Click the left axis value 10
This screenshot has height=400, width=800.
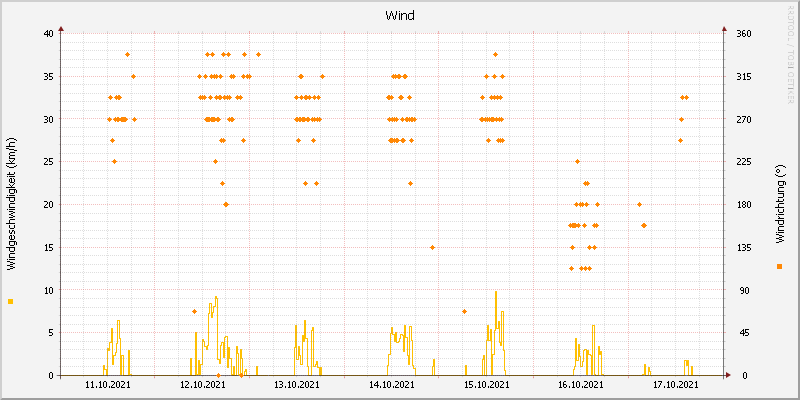click(48, 290)
